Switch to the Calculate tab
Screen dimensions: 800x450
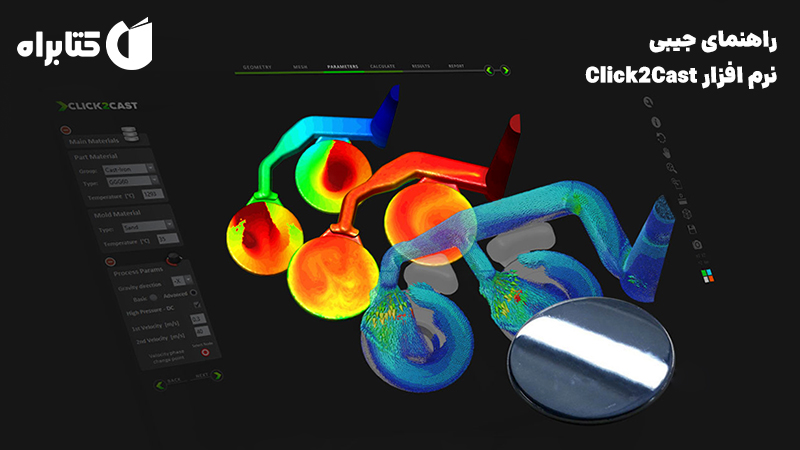pyautogui.click(x=383, y=66)
